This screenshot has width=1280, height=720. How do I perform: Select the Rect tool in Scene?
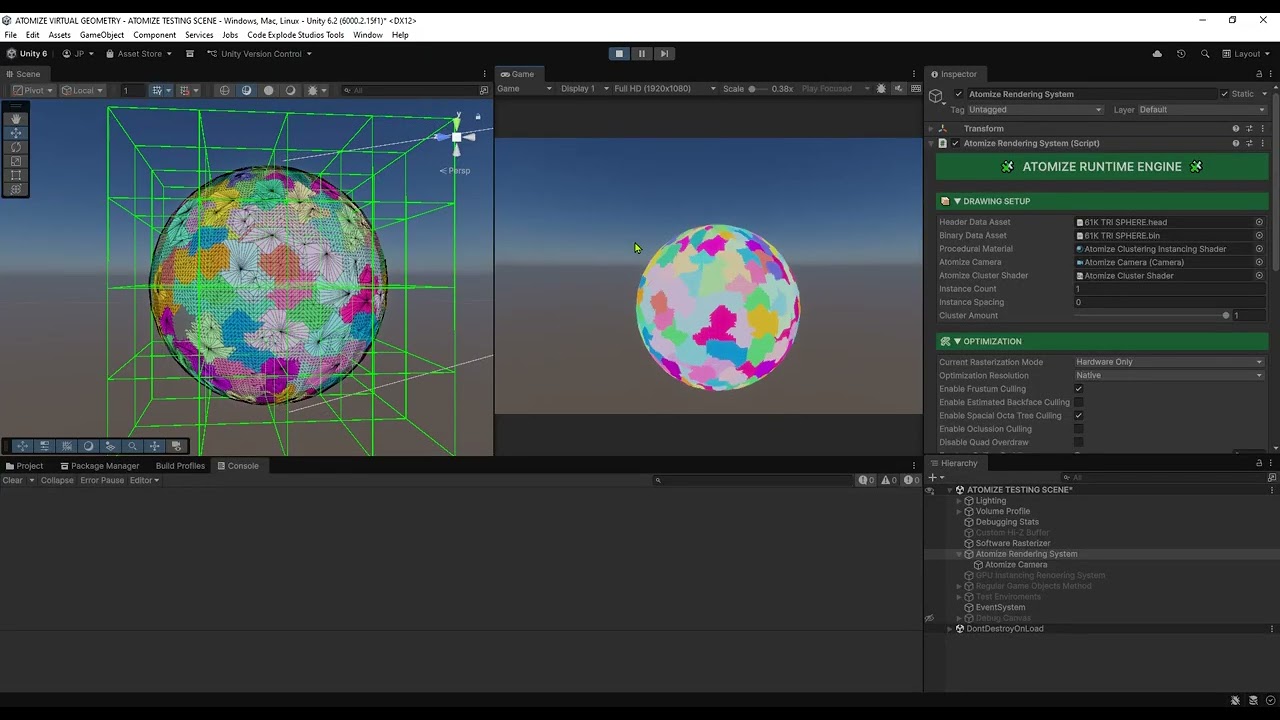point(16,175)
